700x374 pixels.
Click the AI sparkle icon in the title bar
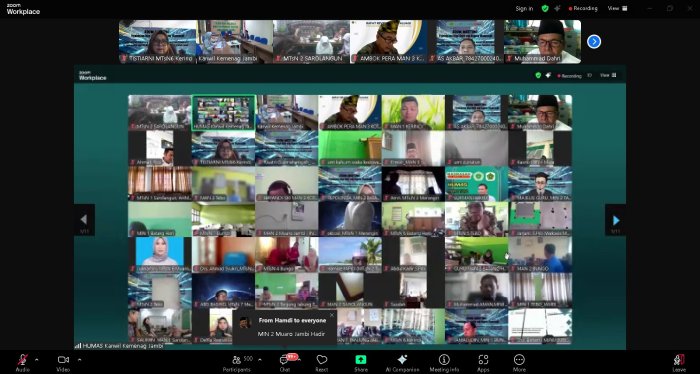558,8
